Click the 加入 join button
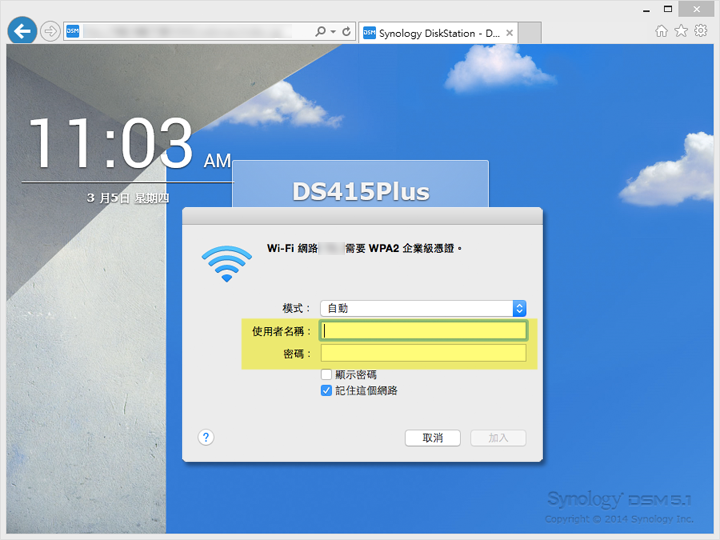This screenshot has height=540, width=720. pos(498,438)
